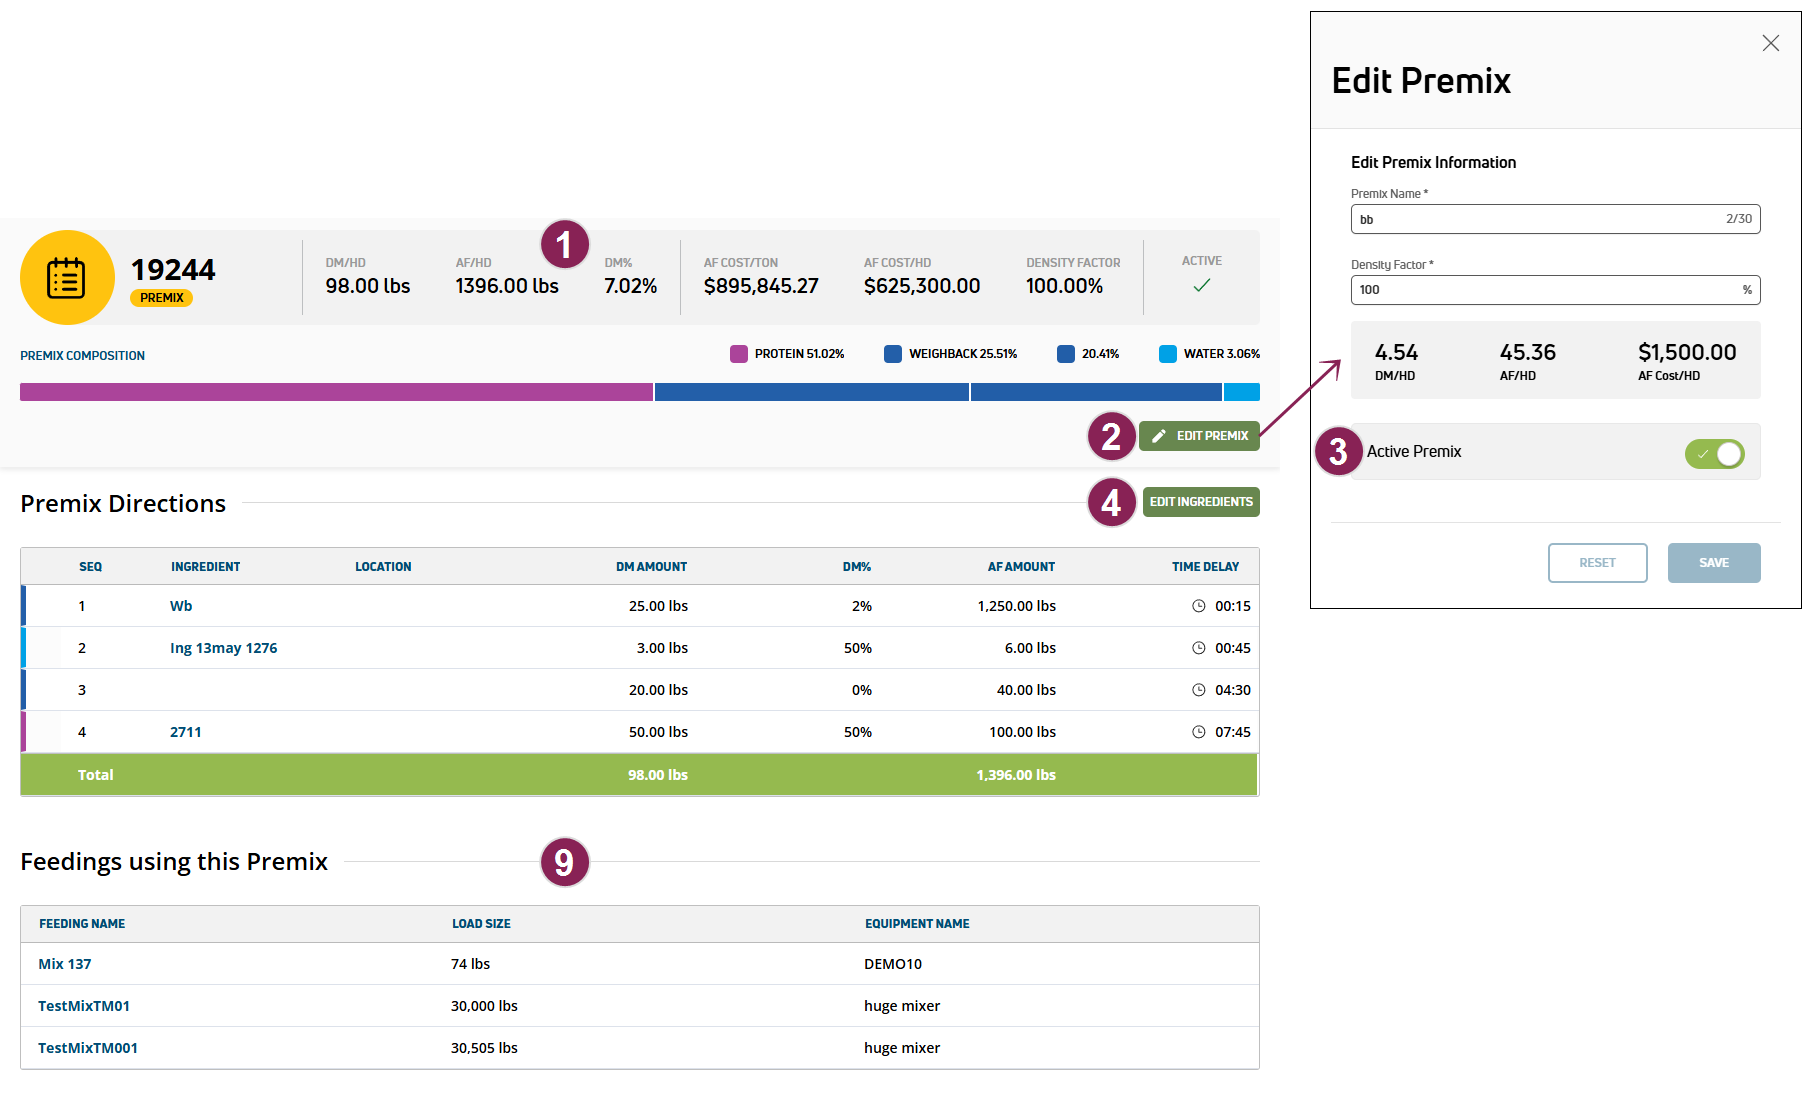
Task: Open the Ing 13may 1276 ingredient link
Action: tap(223, 648)
